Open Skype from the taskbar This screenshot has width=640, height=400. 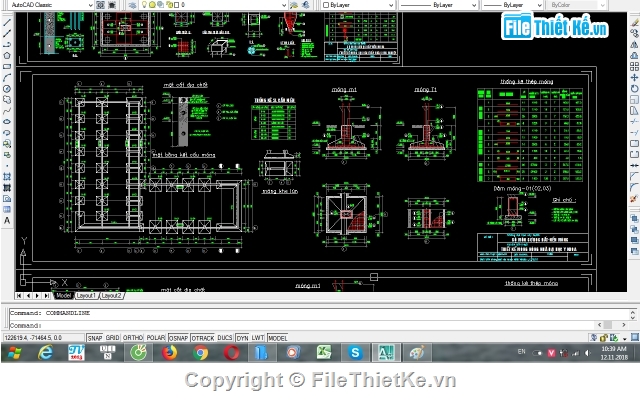355,353
